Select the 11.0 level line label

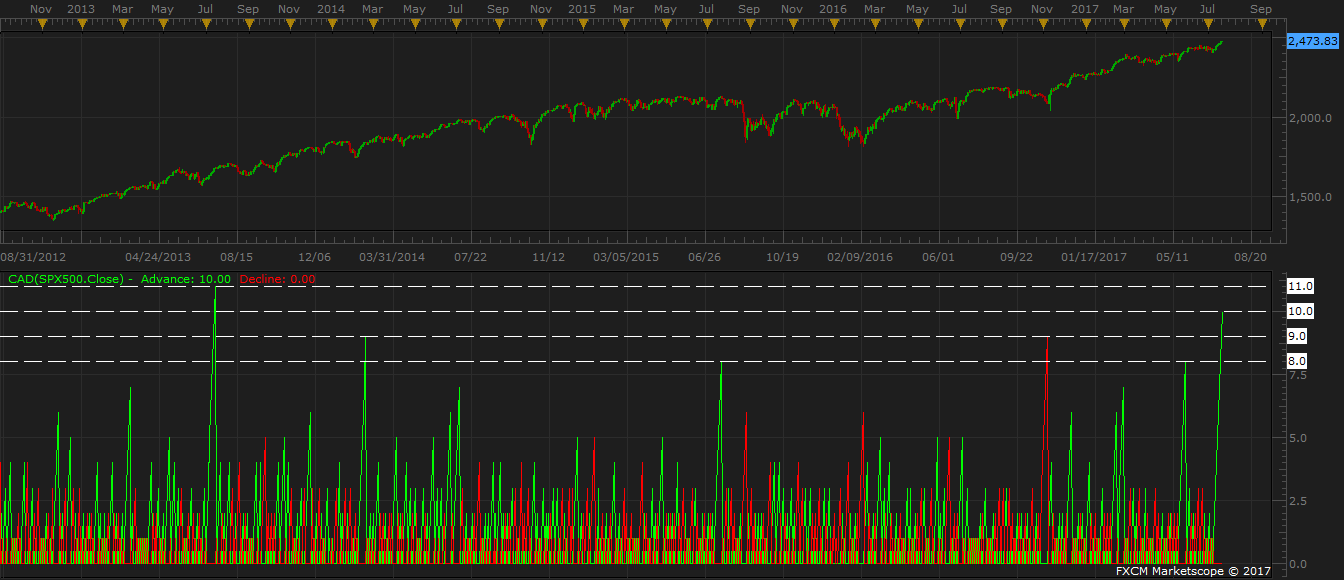click(x=1299, y=286)
